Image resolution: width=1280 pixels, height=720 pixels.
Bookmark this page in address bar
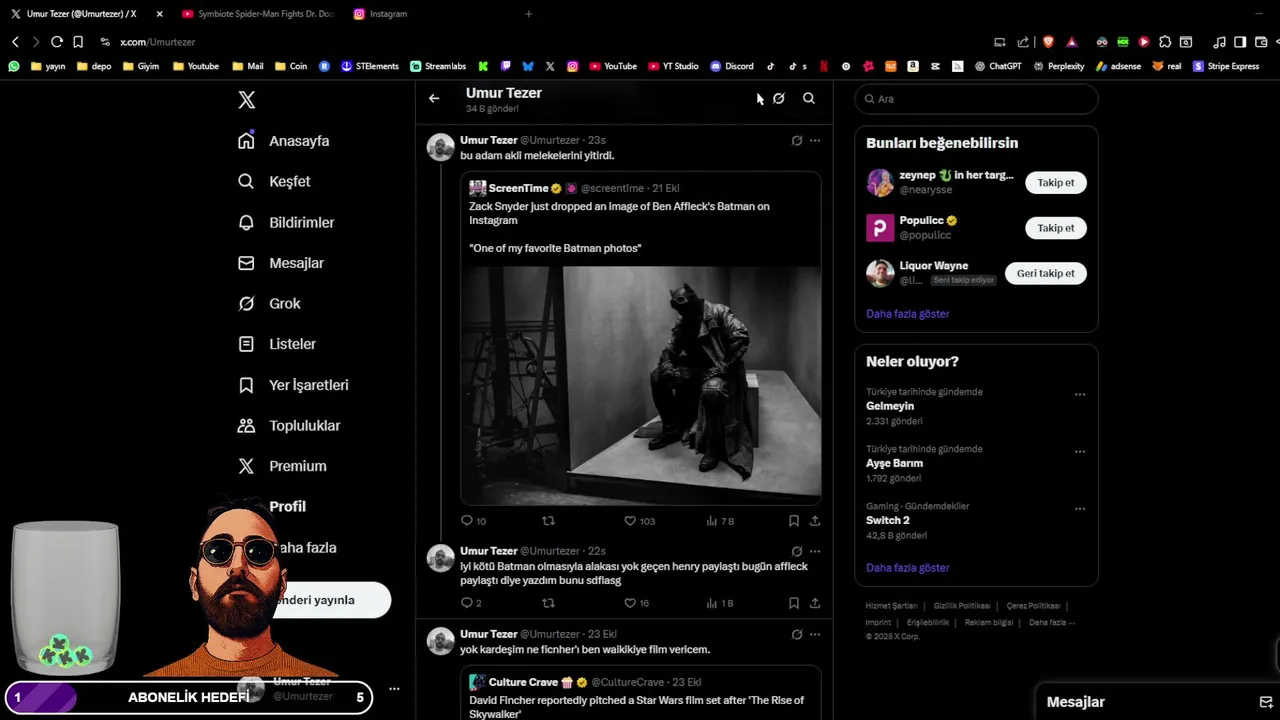tap(78, 42)
